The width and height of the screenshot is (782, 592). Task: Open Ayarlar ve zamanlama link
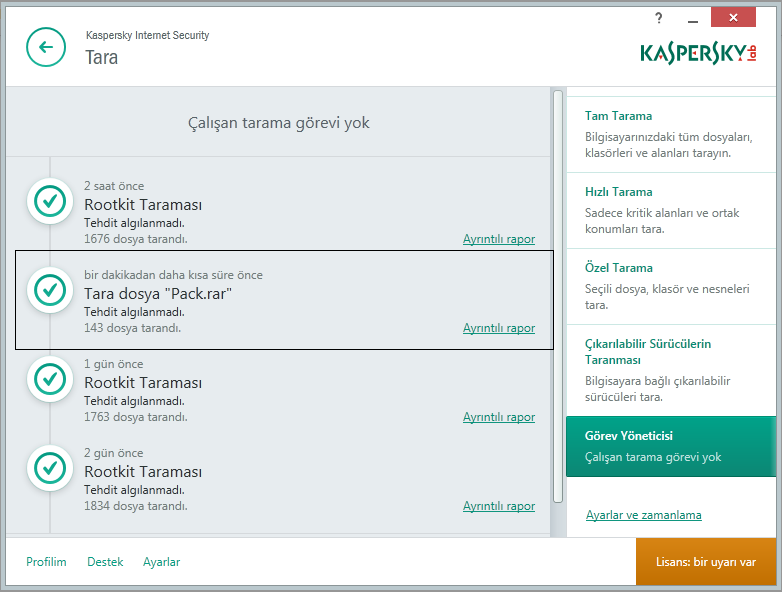click(643, 515)
